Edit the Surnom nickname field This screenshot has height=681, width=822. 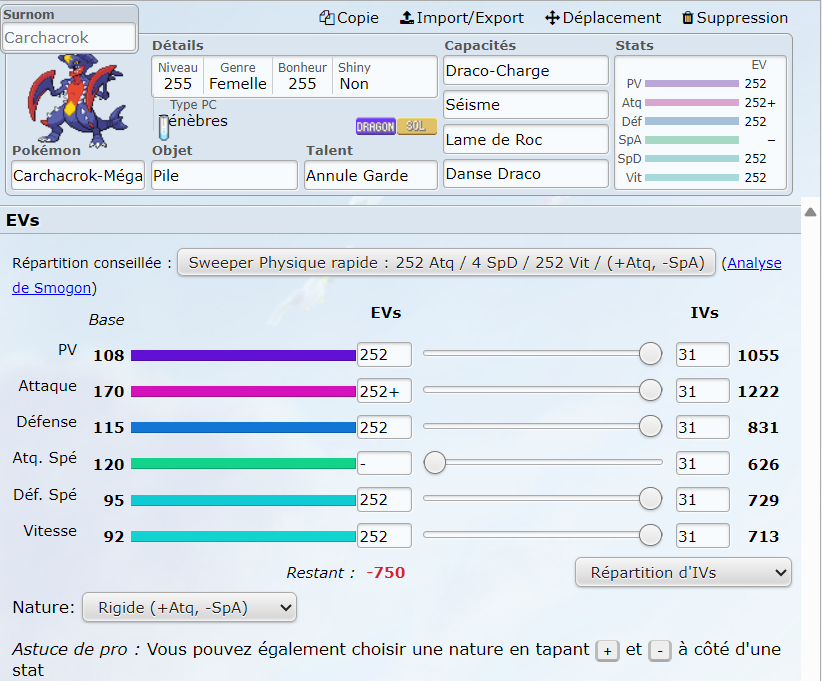69,38
